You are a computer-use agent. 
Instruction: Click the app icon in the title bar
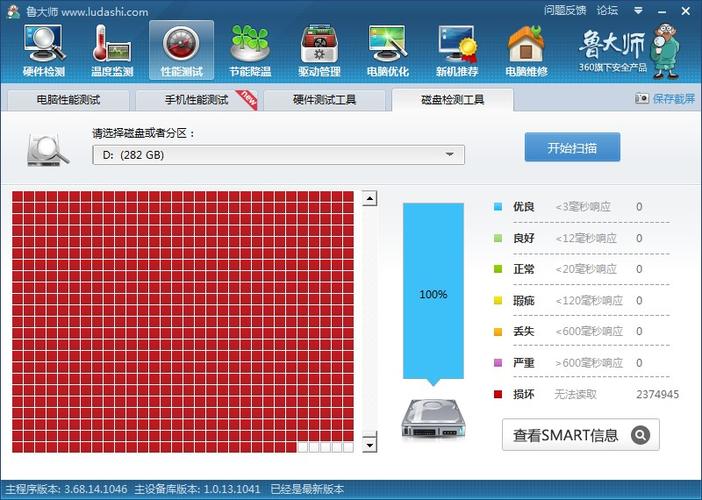click(13, 11)
